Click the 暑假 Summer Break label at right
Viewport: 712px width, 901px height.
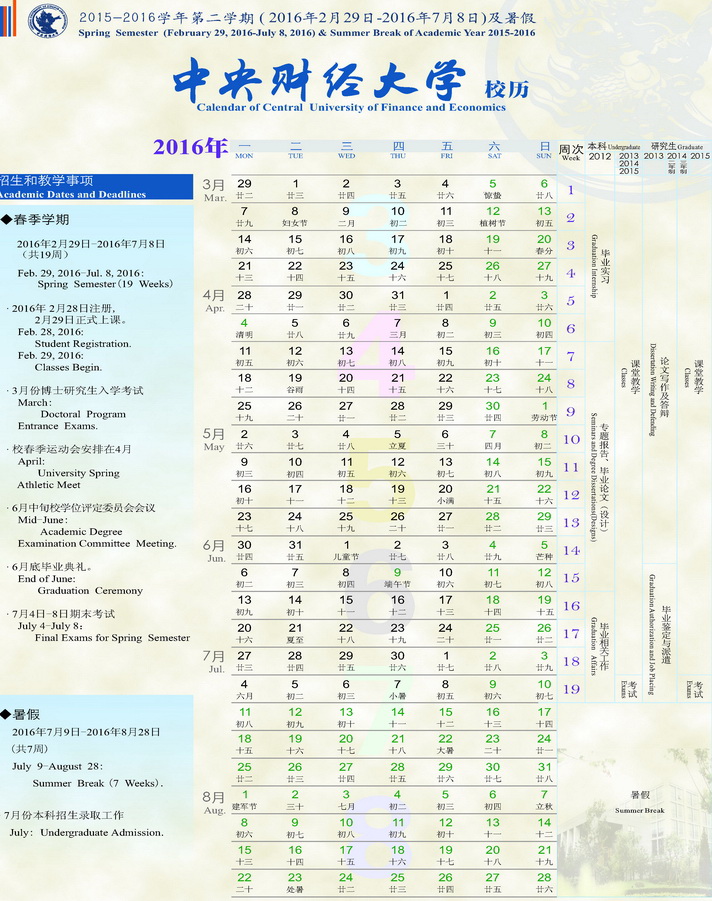click(x=639, y=802)
